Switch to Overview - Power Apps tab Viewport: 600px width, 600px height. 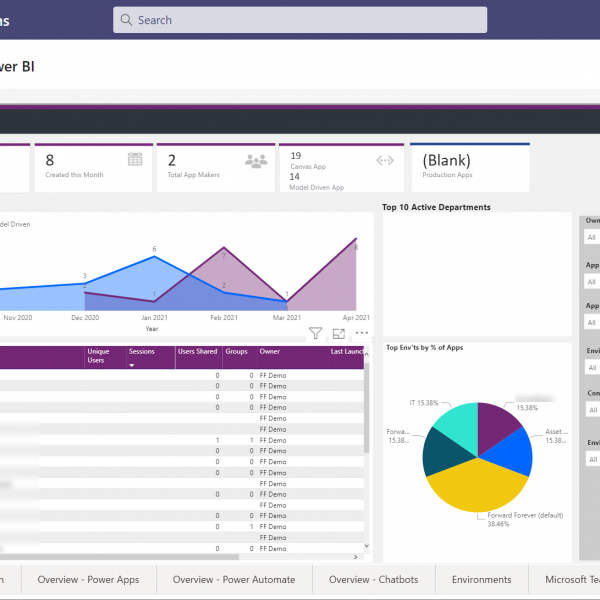[x=88, y=580]
